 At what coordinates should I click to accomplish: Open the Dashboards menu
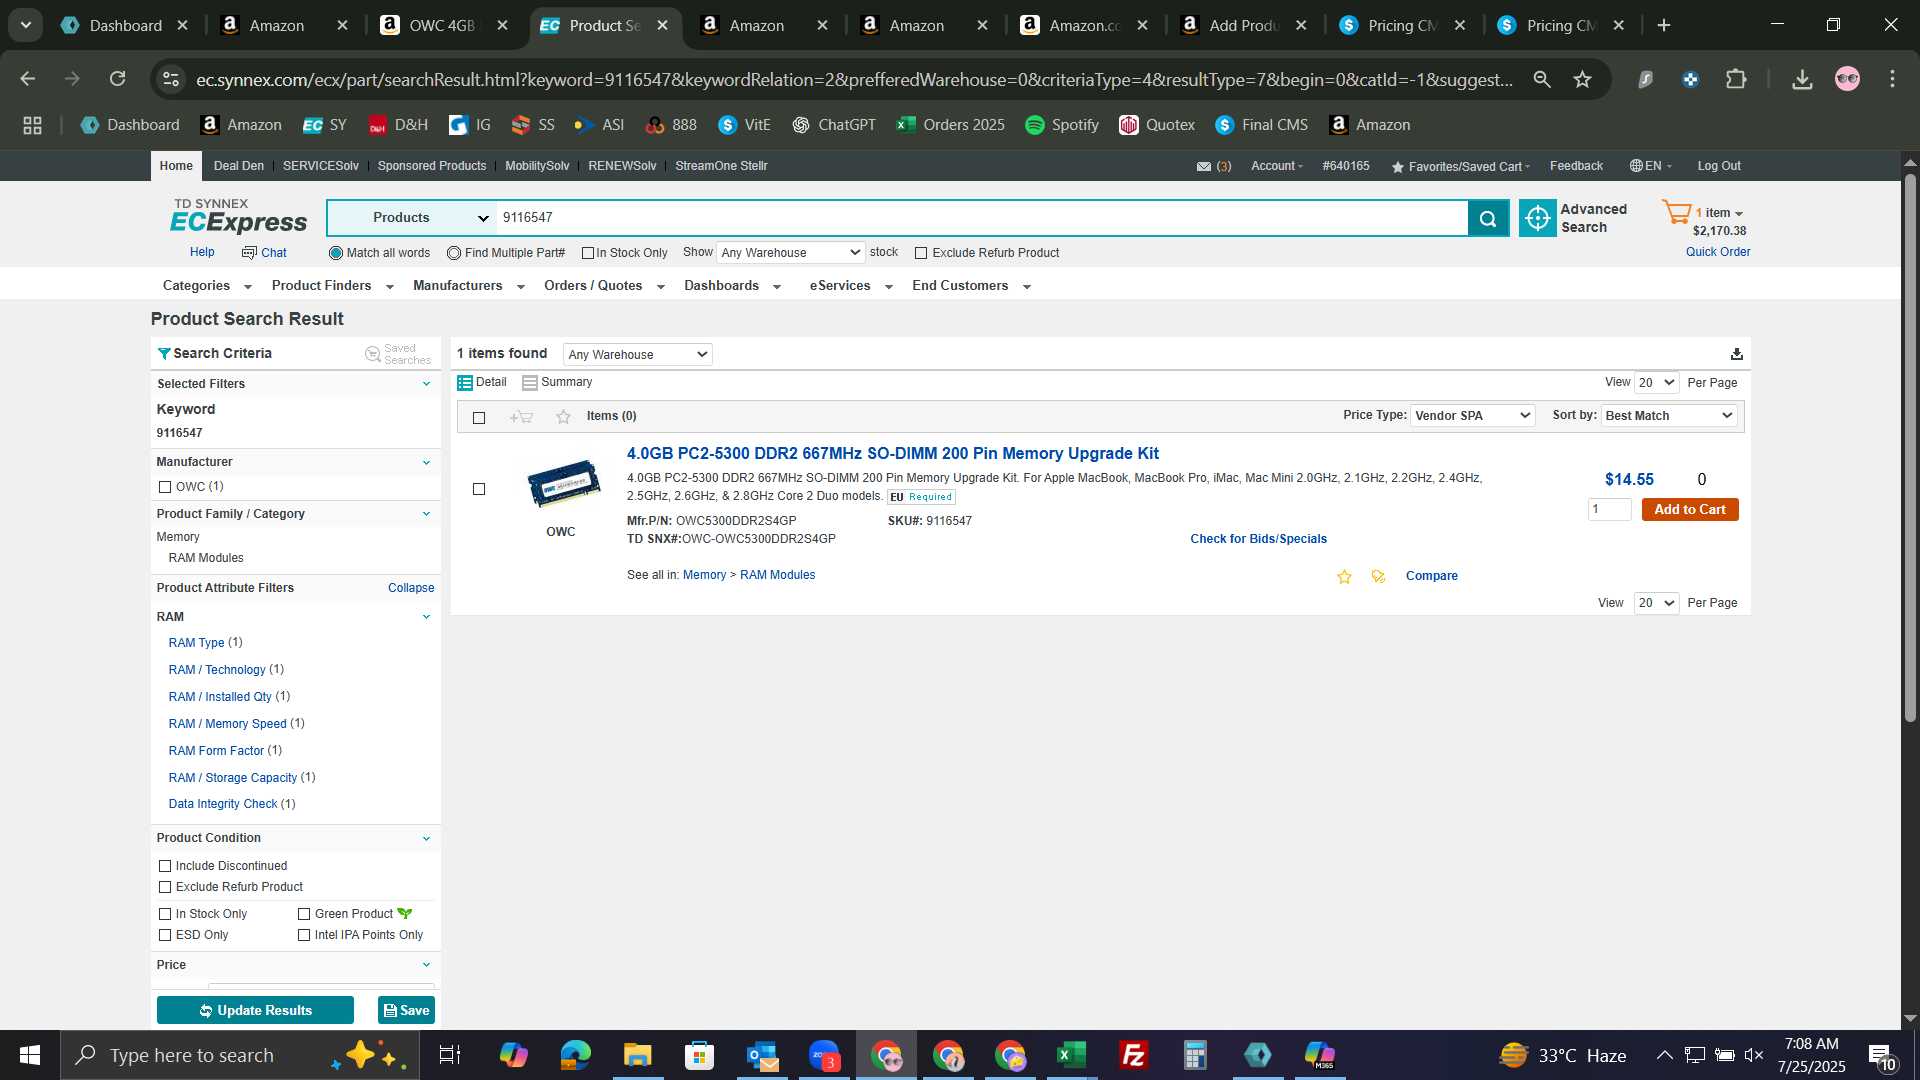(732, 286)
